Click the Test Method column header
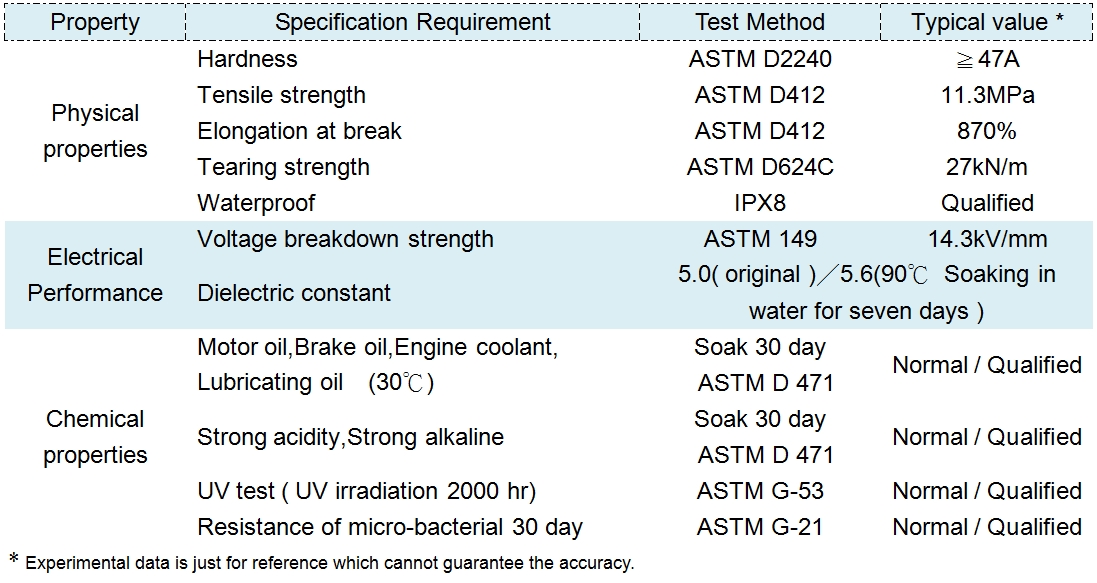Image resolution: width=1097 pixels, height=583 pixels. pos(760,22)
